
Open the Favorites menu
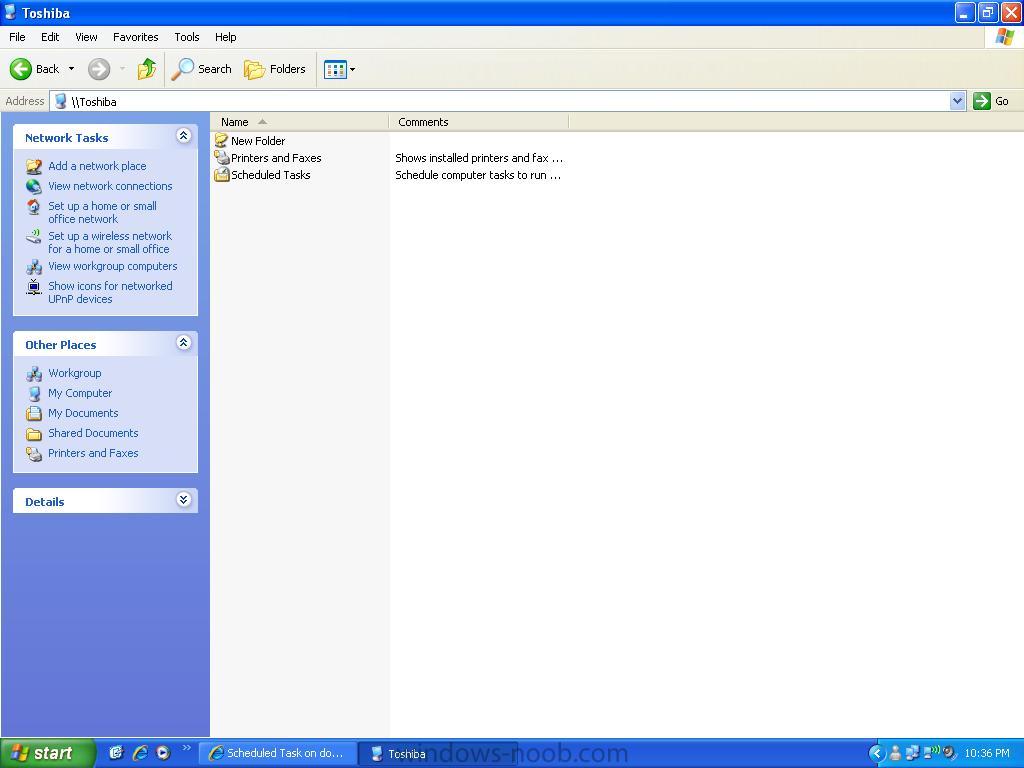[x=135, y=37]
